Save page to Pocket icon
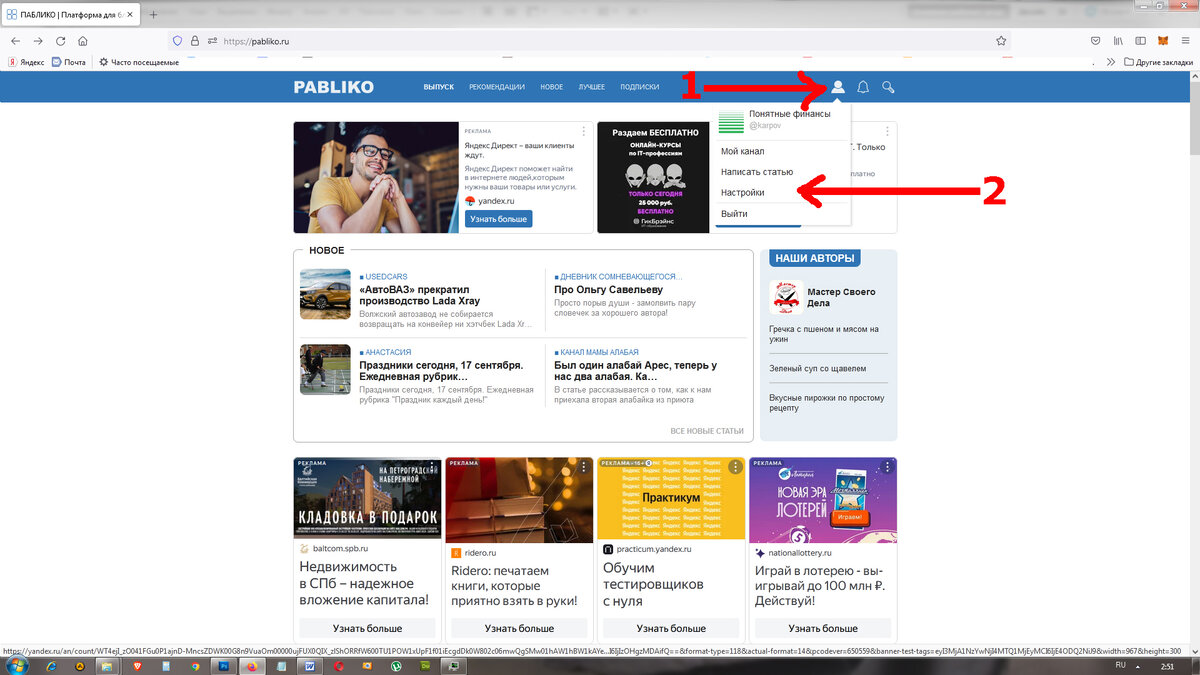Image resolution: width=1200 pixels, height=675 pixels. (1096, 41)
